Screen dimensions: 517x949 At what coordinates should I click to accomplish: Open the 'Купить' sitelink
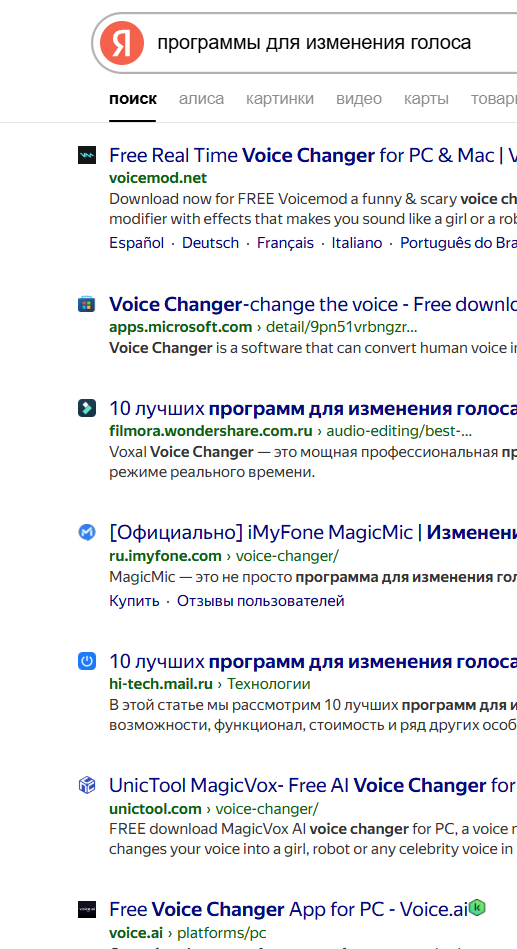(x=134, y=601)
